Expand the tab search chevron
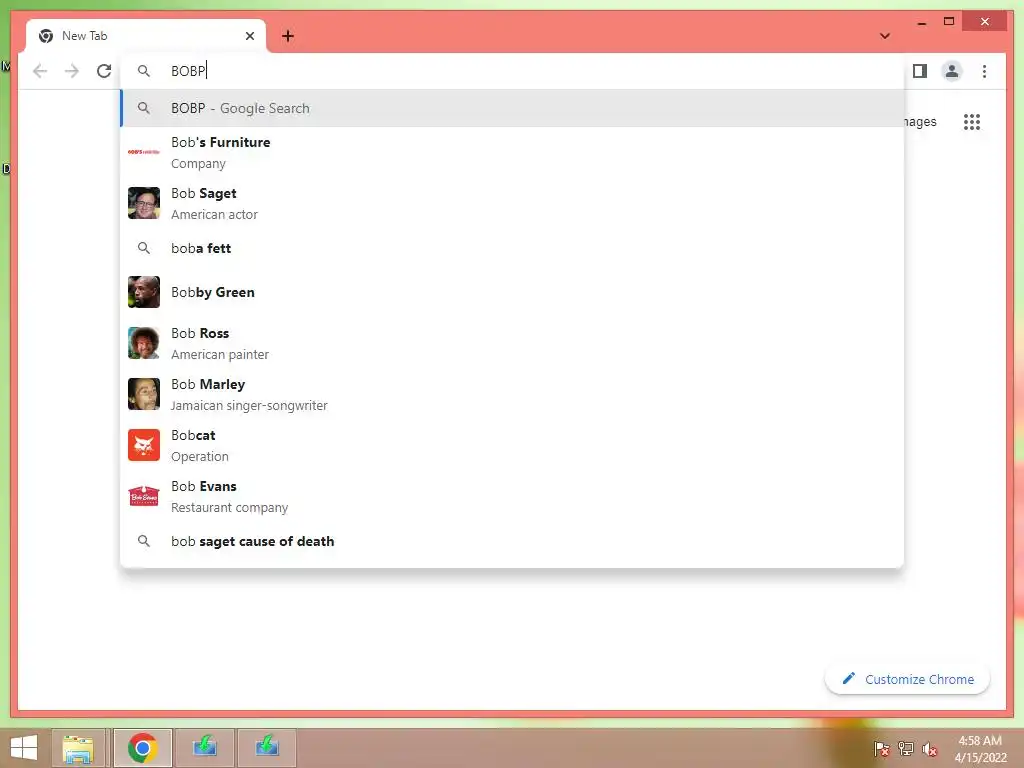The image size is (1024, 768). coord(885,36)
